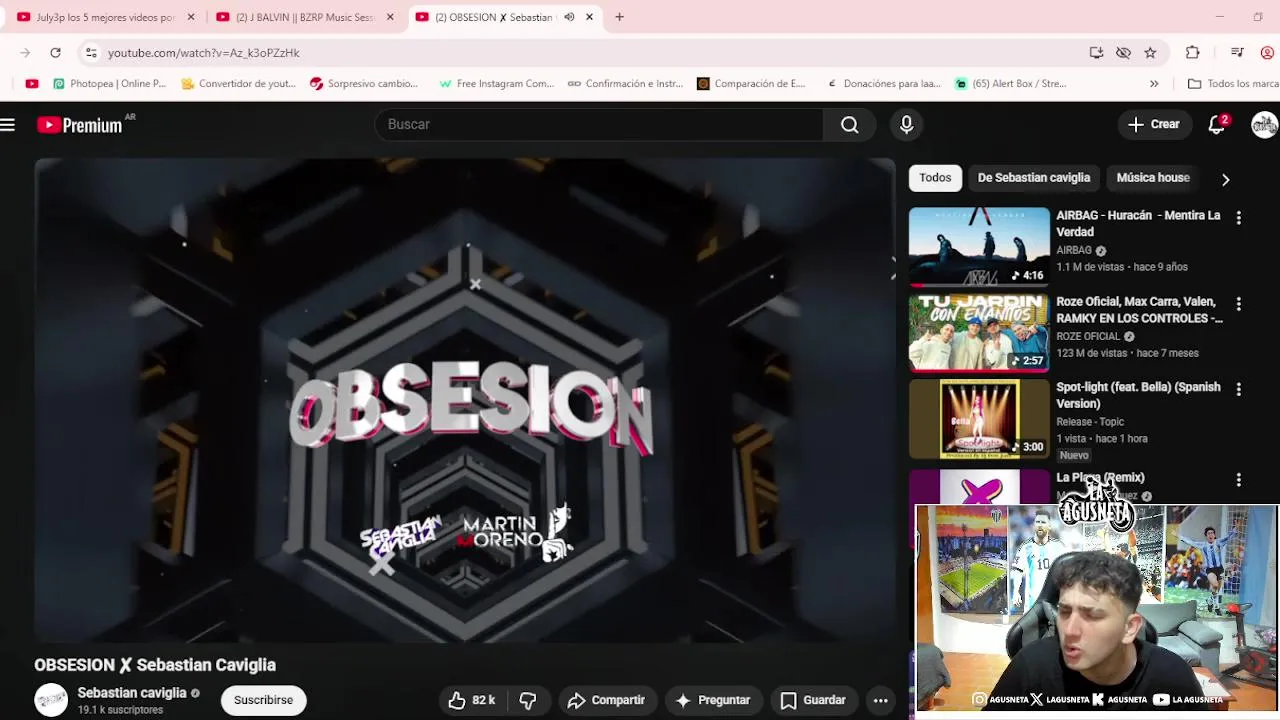The height and width of the screenshot is (720, 1280).
Task: Click the video player showing OBSESION
Action: [465, 400]
